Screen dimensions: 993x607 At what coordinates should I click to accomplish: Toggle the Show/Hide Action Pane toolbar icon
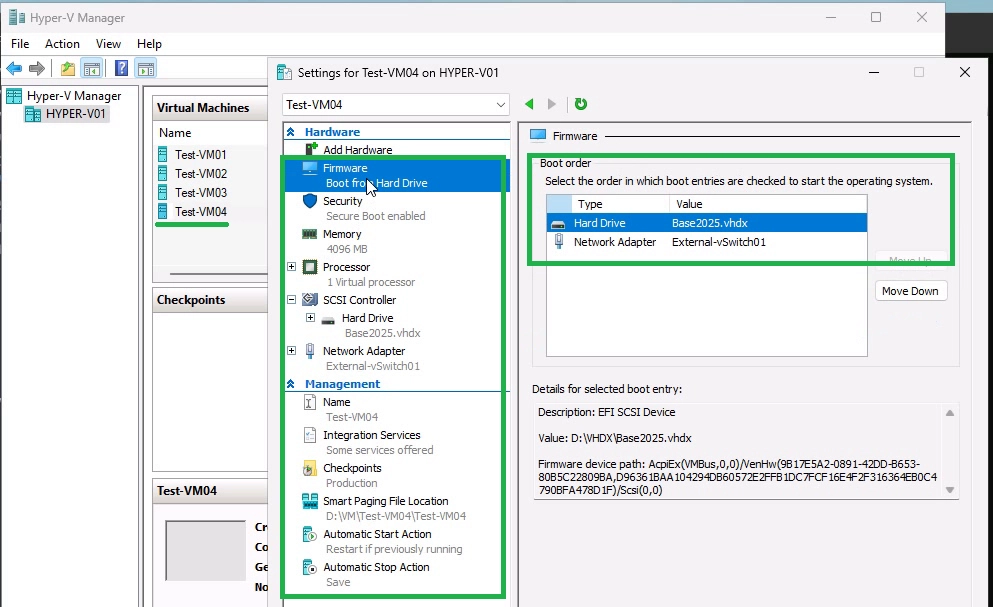[x=146, y=68]
